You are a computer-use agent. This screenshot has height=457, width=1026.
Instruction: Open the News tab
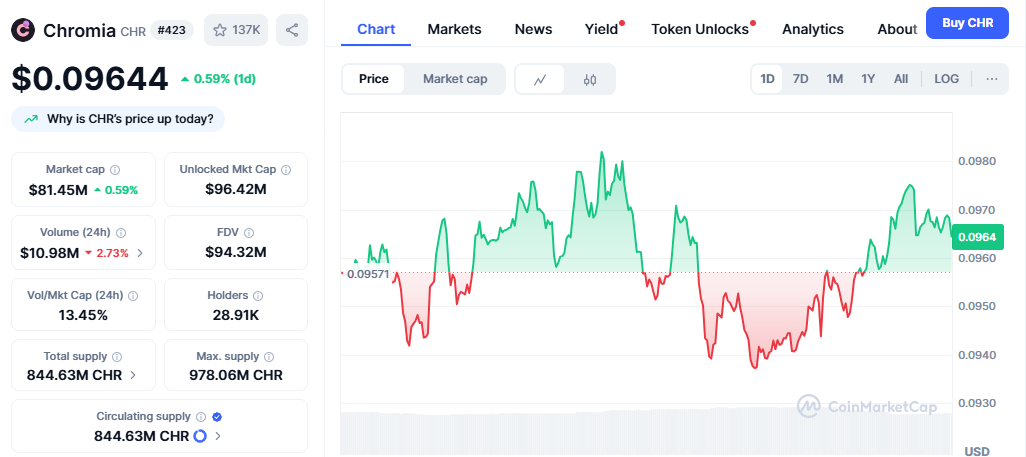533,29
